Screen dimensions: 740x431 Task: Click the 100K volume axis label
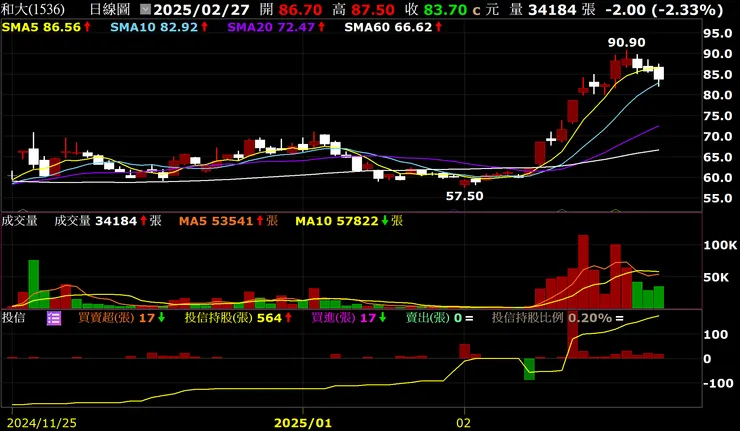(720, 245)
